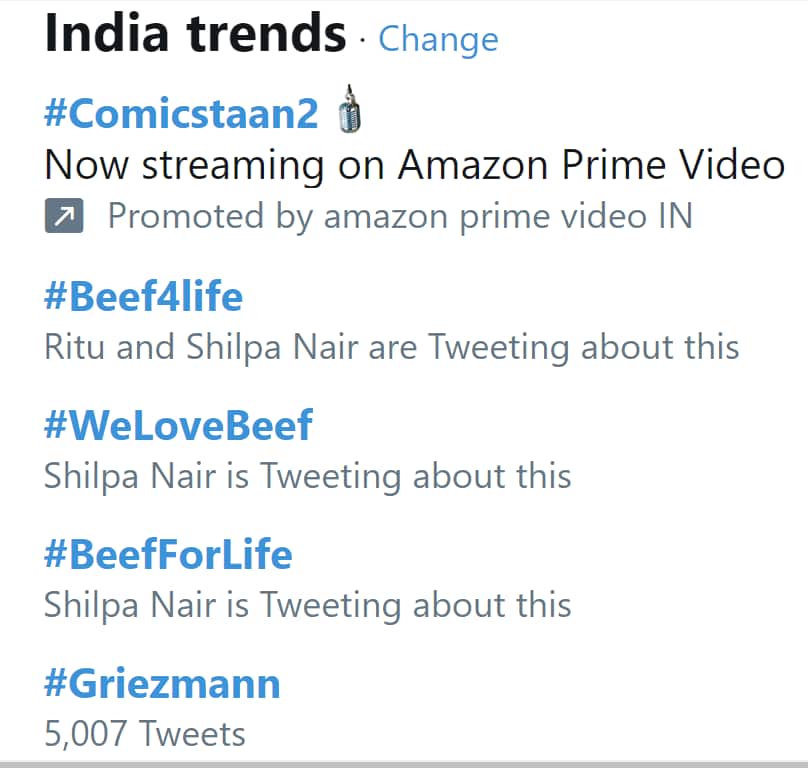This screenshot has height=768, width=808.
Task: Open the #WeLoveBeef trend
Action: click(x=177, y=425)
